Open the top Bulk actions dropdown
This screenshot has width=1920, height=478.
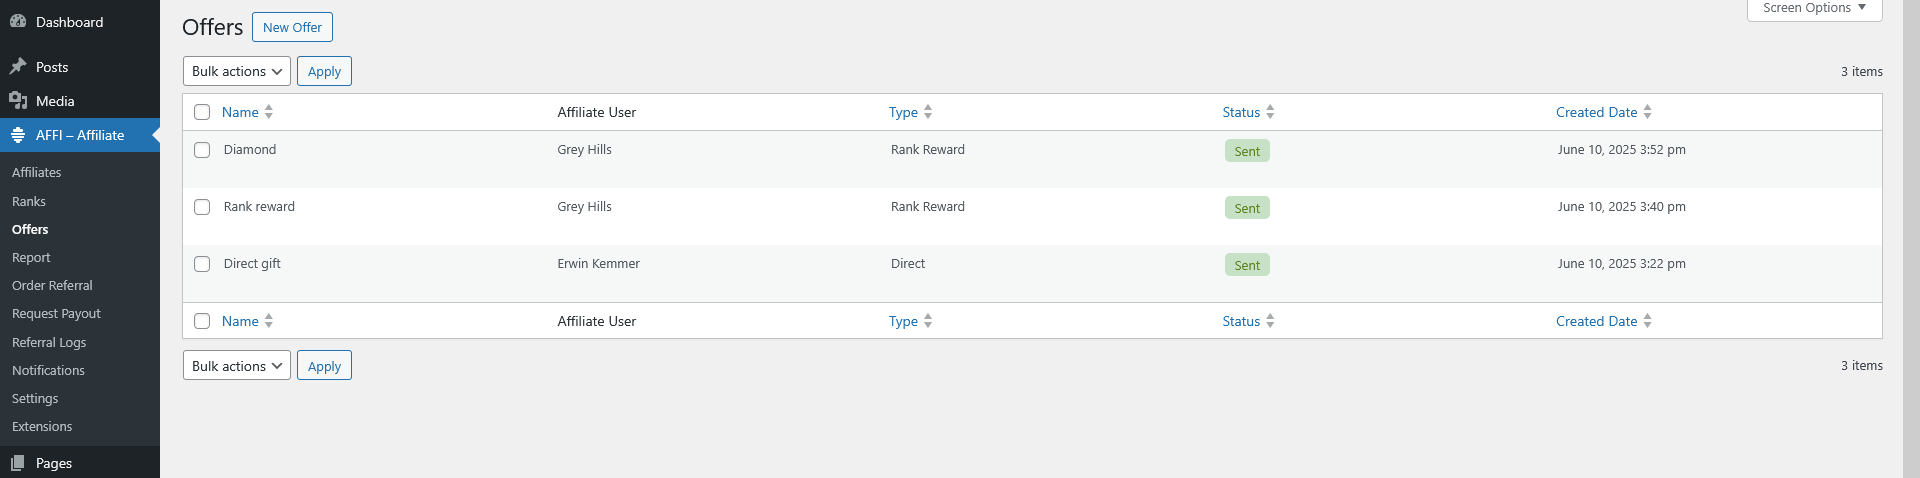coord(237,71)
